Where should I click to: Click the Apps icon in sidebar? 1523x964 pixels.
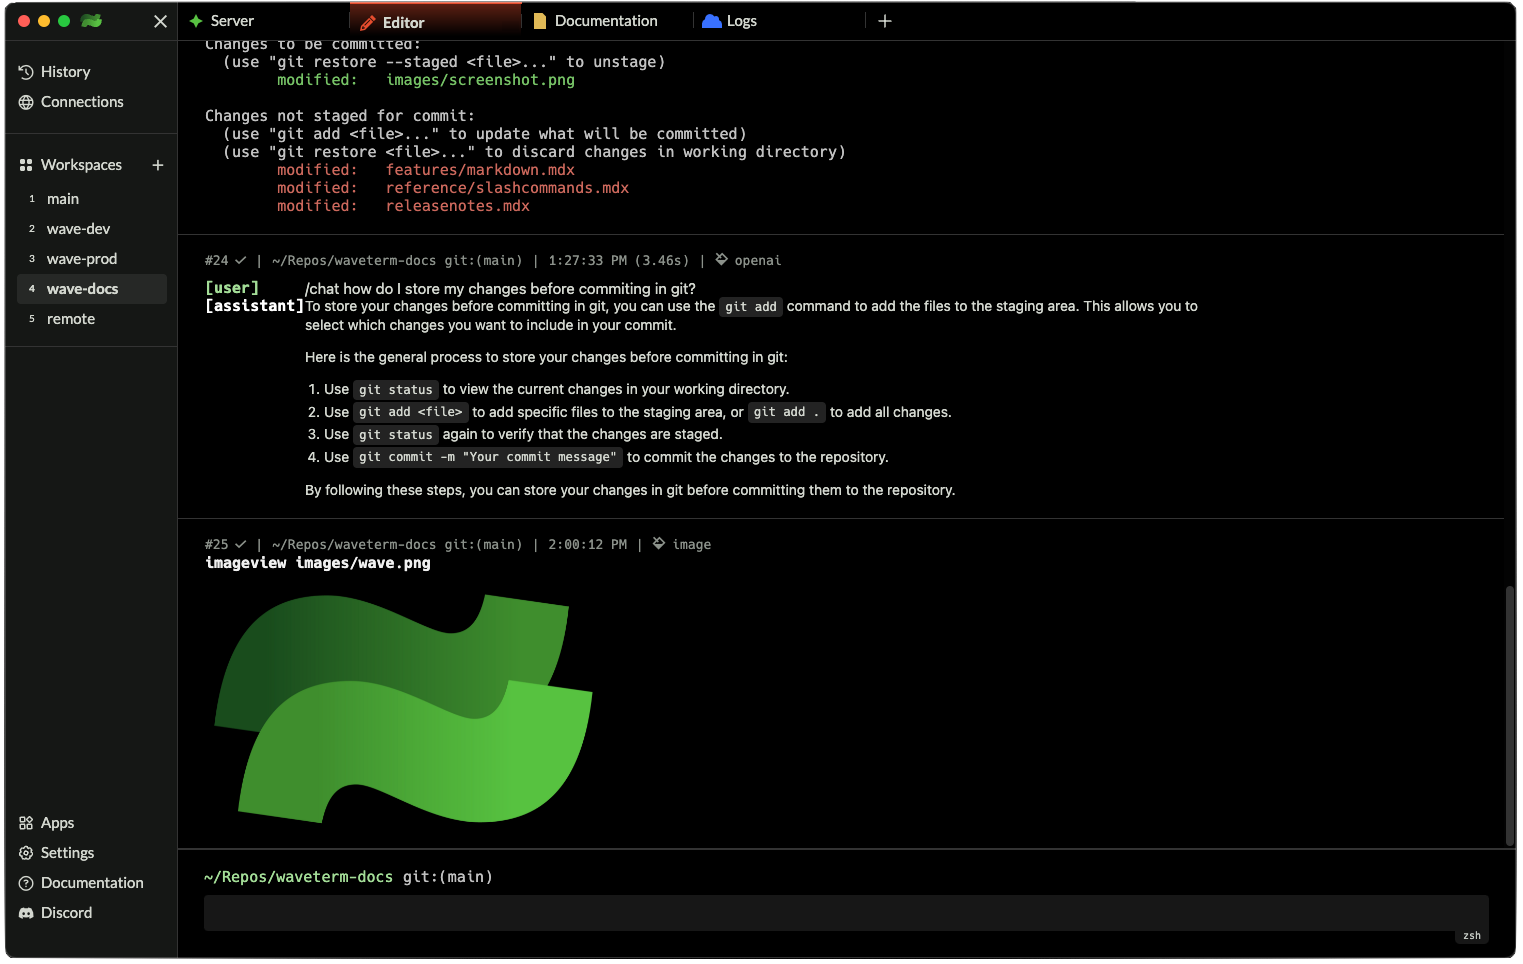(x=26, y=823)
